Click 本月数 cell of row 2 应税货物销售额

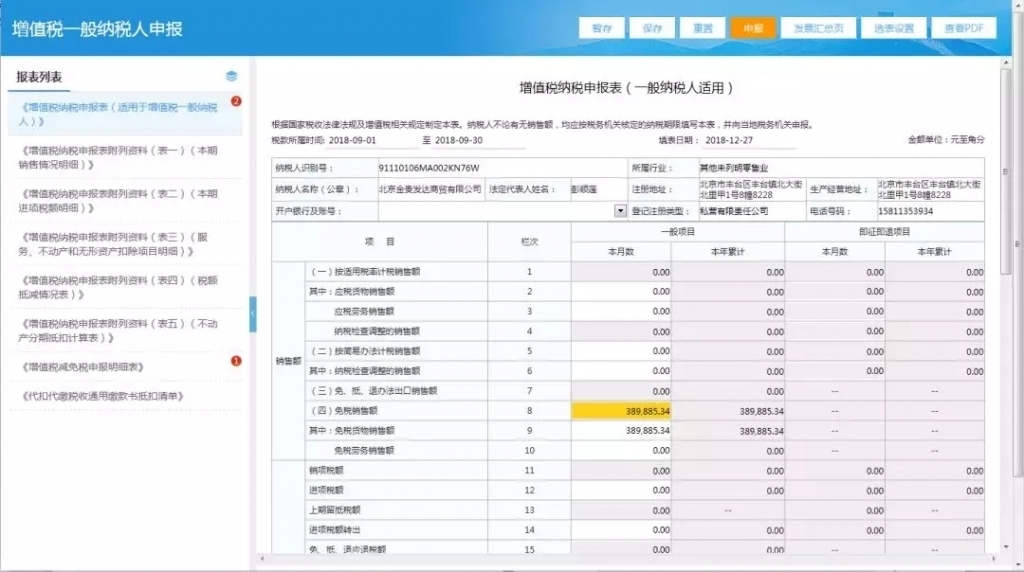620,292
